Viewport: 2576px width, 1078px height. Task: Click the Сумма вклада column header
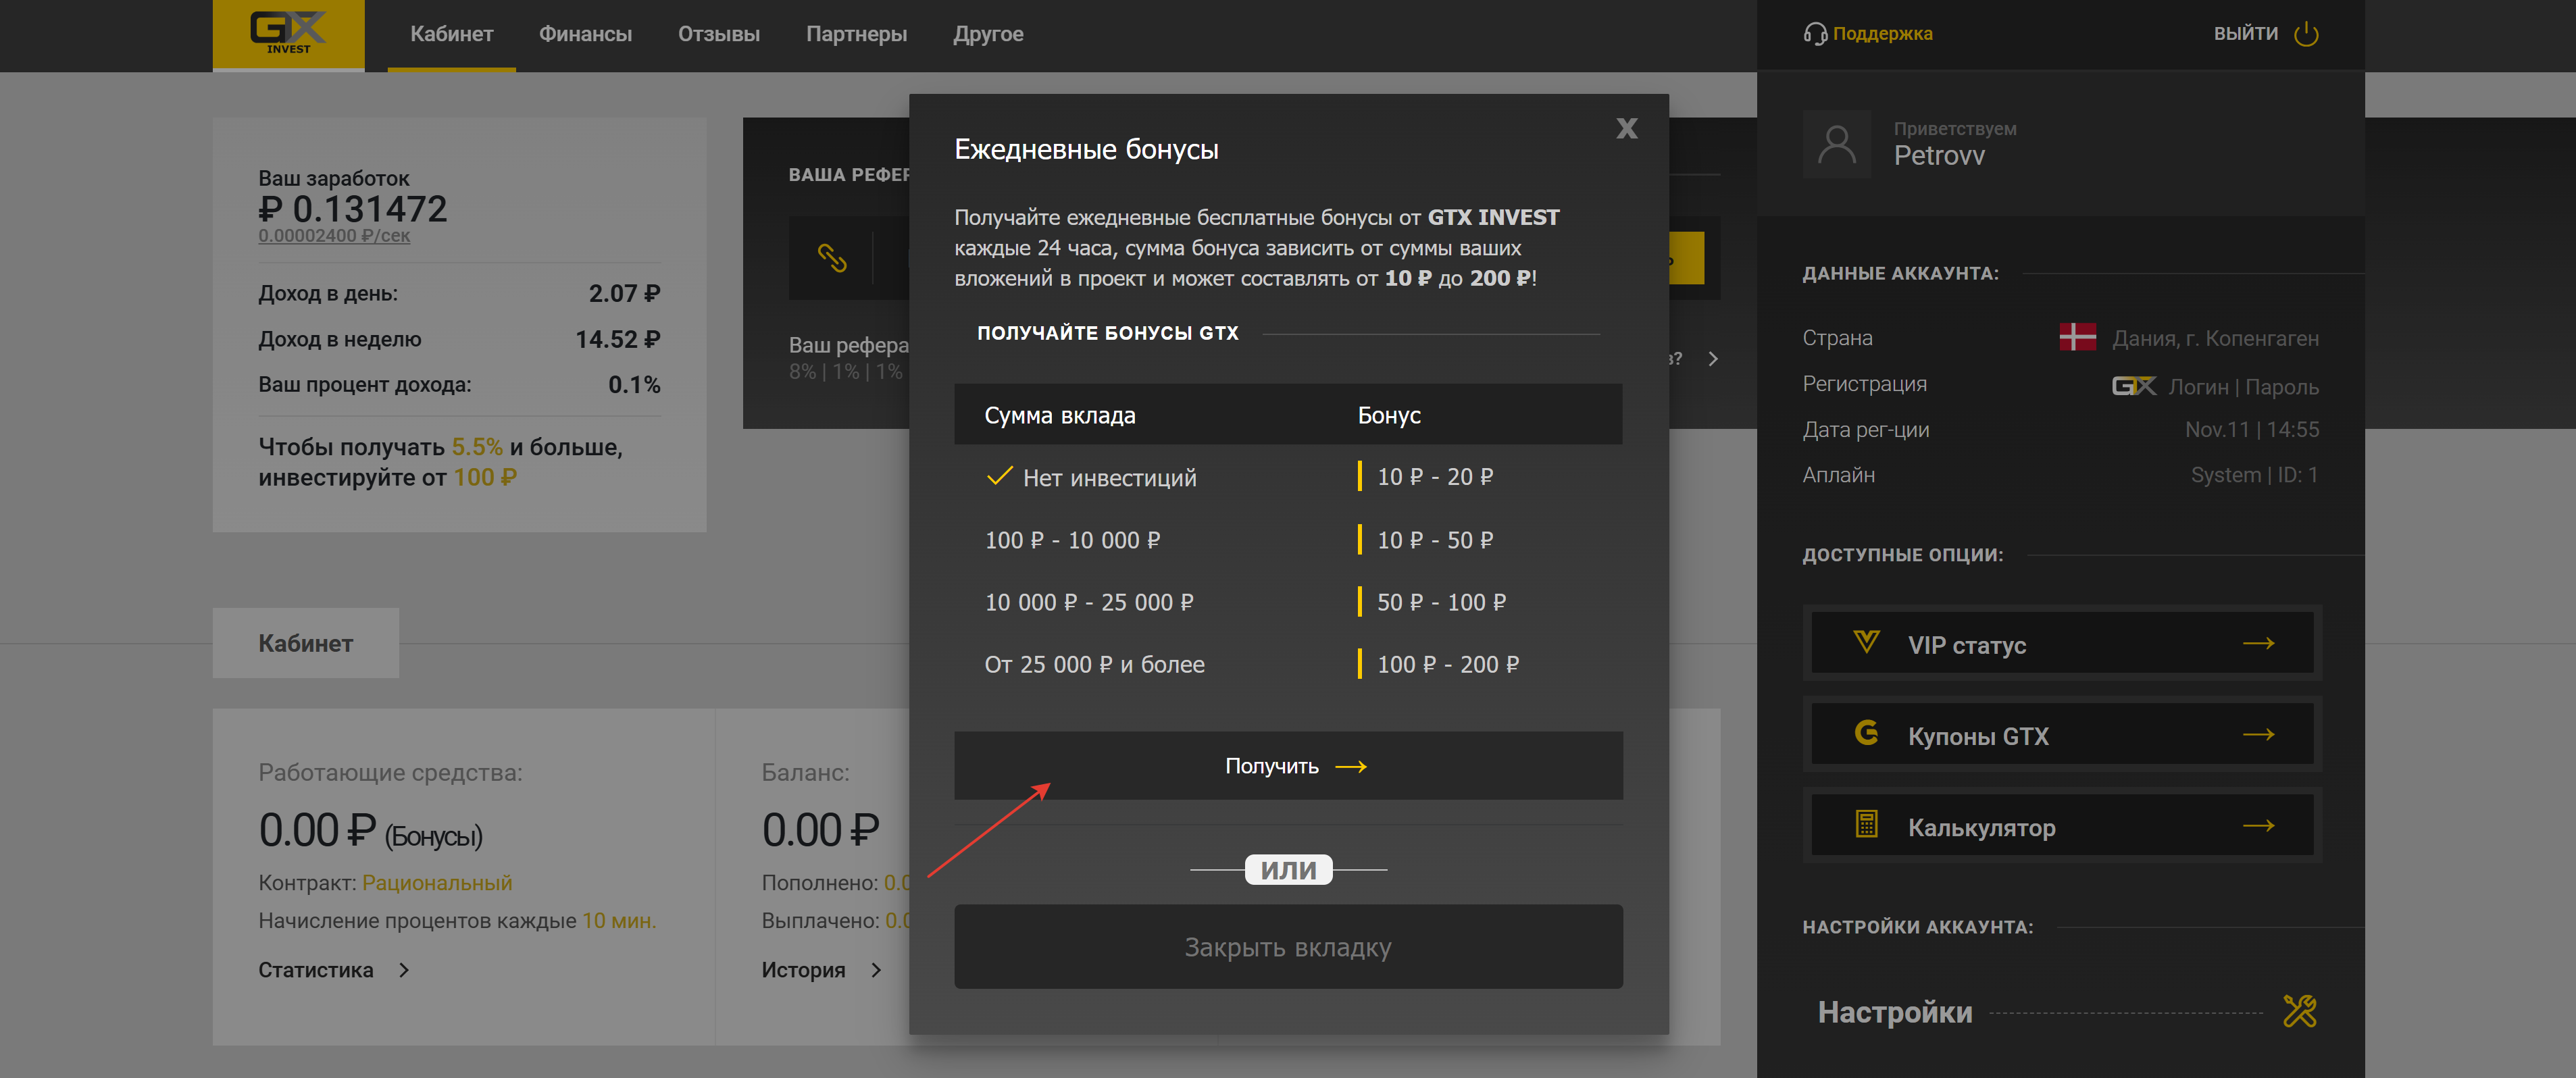click(1059, 415)
